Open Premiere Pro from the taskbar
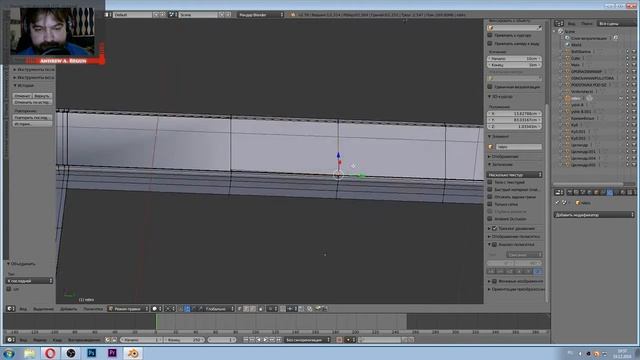This screenshot has height=360, width=640. coord(112,353)
